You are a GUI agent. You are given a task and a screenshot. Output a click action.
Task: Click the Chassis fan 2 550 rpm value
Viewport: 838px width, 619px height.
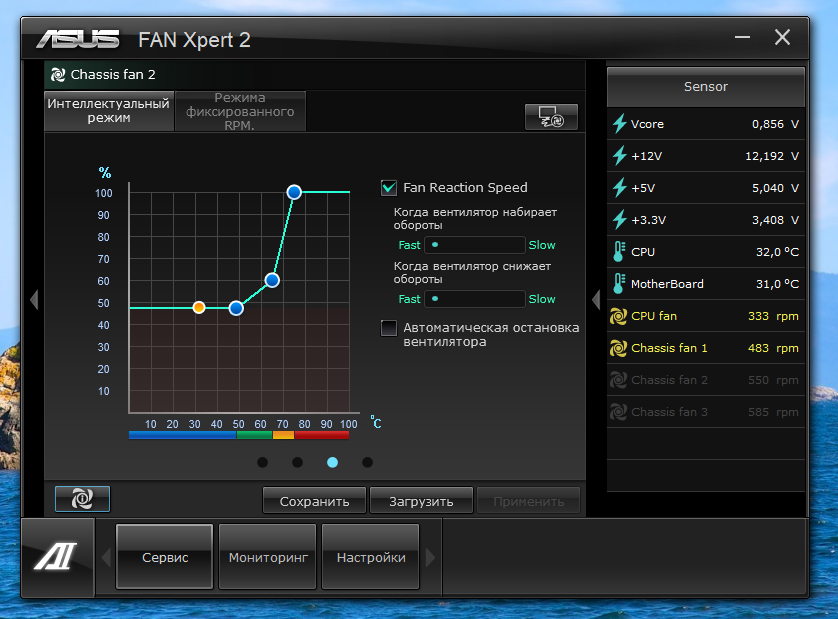click(x=773, y=380)
